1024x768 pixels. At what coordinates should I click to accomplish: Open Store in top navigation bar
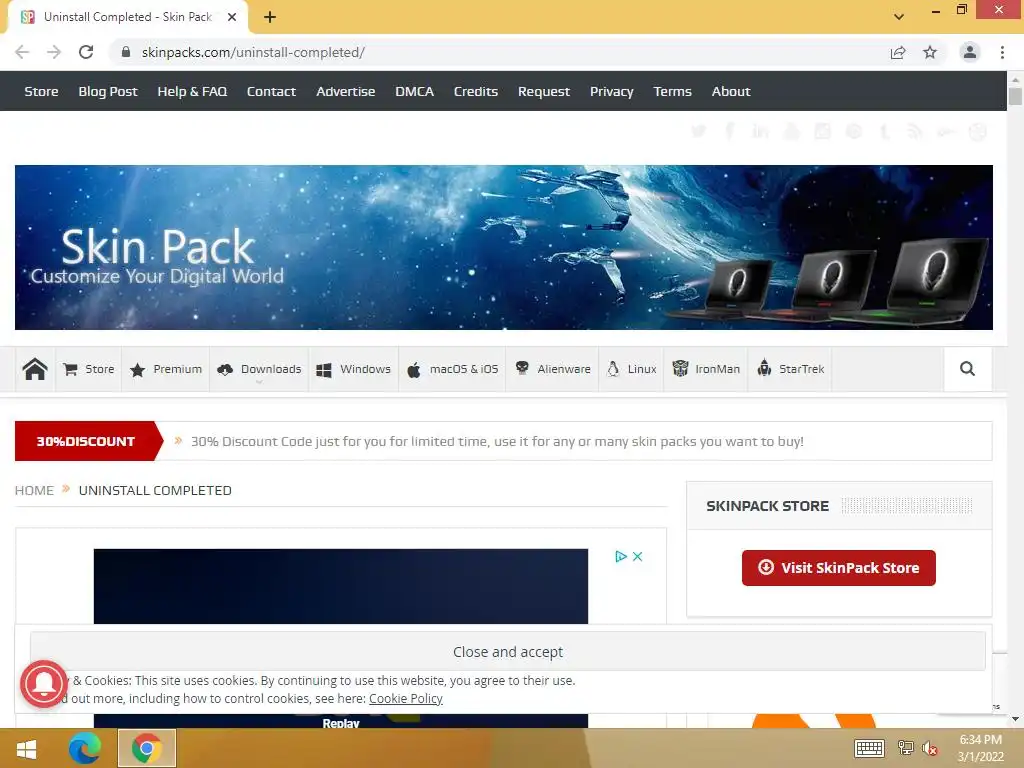click(x=41, y=91)
